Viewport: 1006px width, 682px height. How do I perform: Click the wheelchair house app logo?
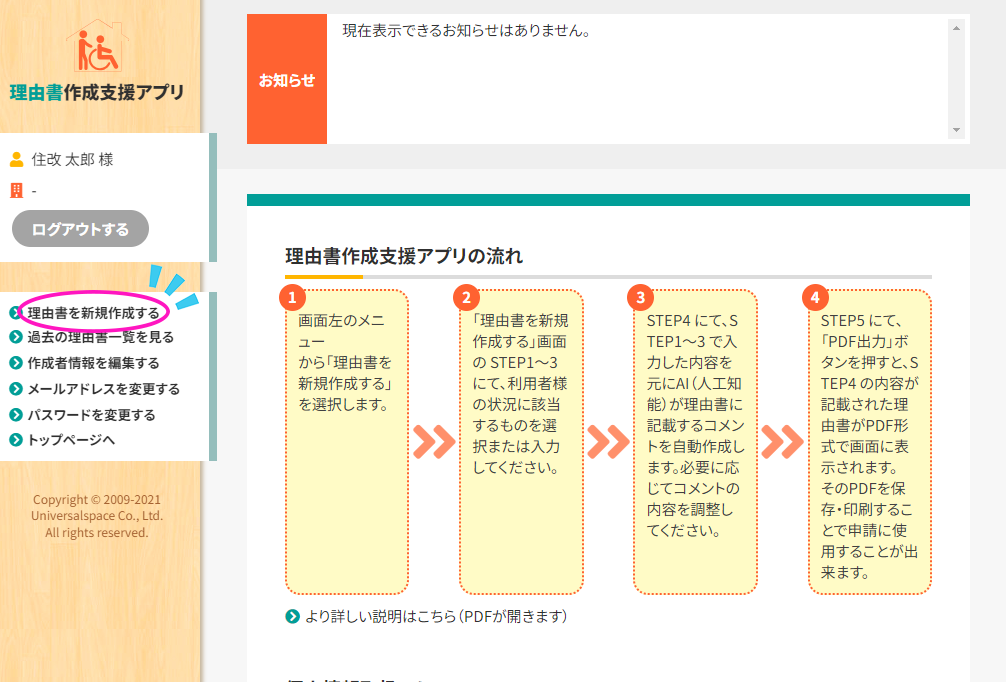(x=98, y=45)
